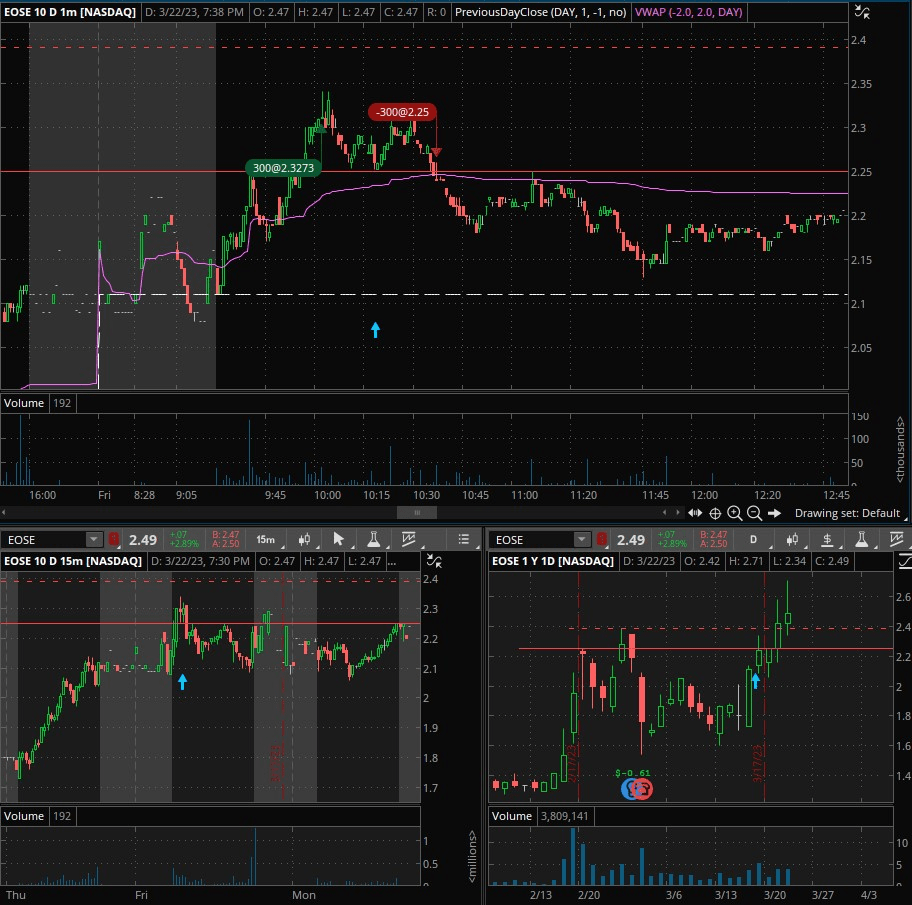Image resolution: width=912 pixels, height=905 pixels.
Task: Toggle the millions volume axis expander
Action: pyautogui.click(x=472, y=856)
